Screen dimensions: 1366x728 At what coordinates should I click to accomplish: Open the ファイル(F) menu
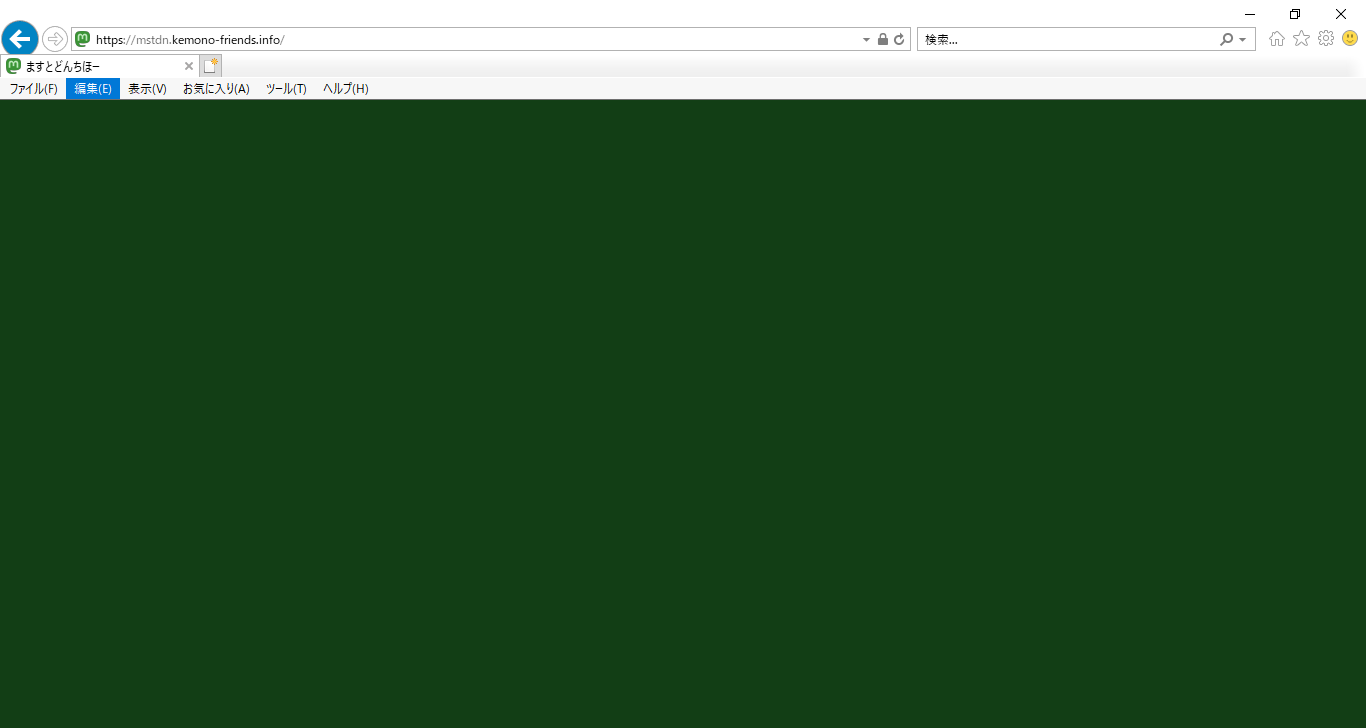(34, 89)
